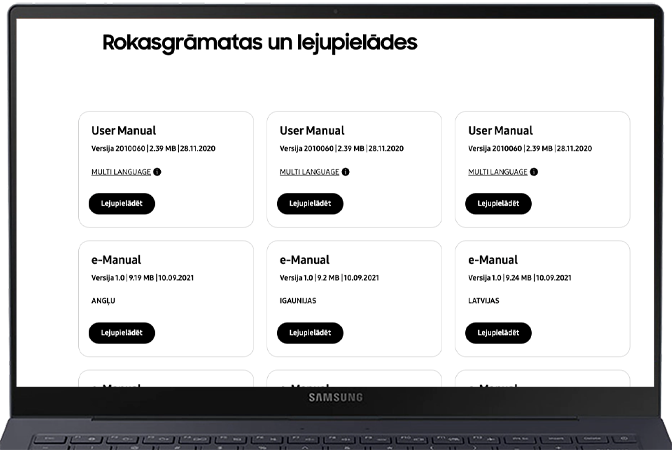Download the ANGĻU e-Manual
This screenshot has width=672, height=450.
[121, 333]
